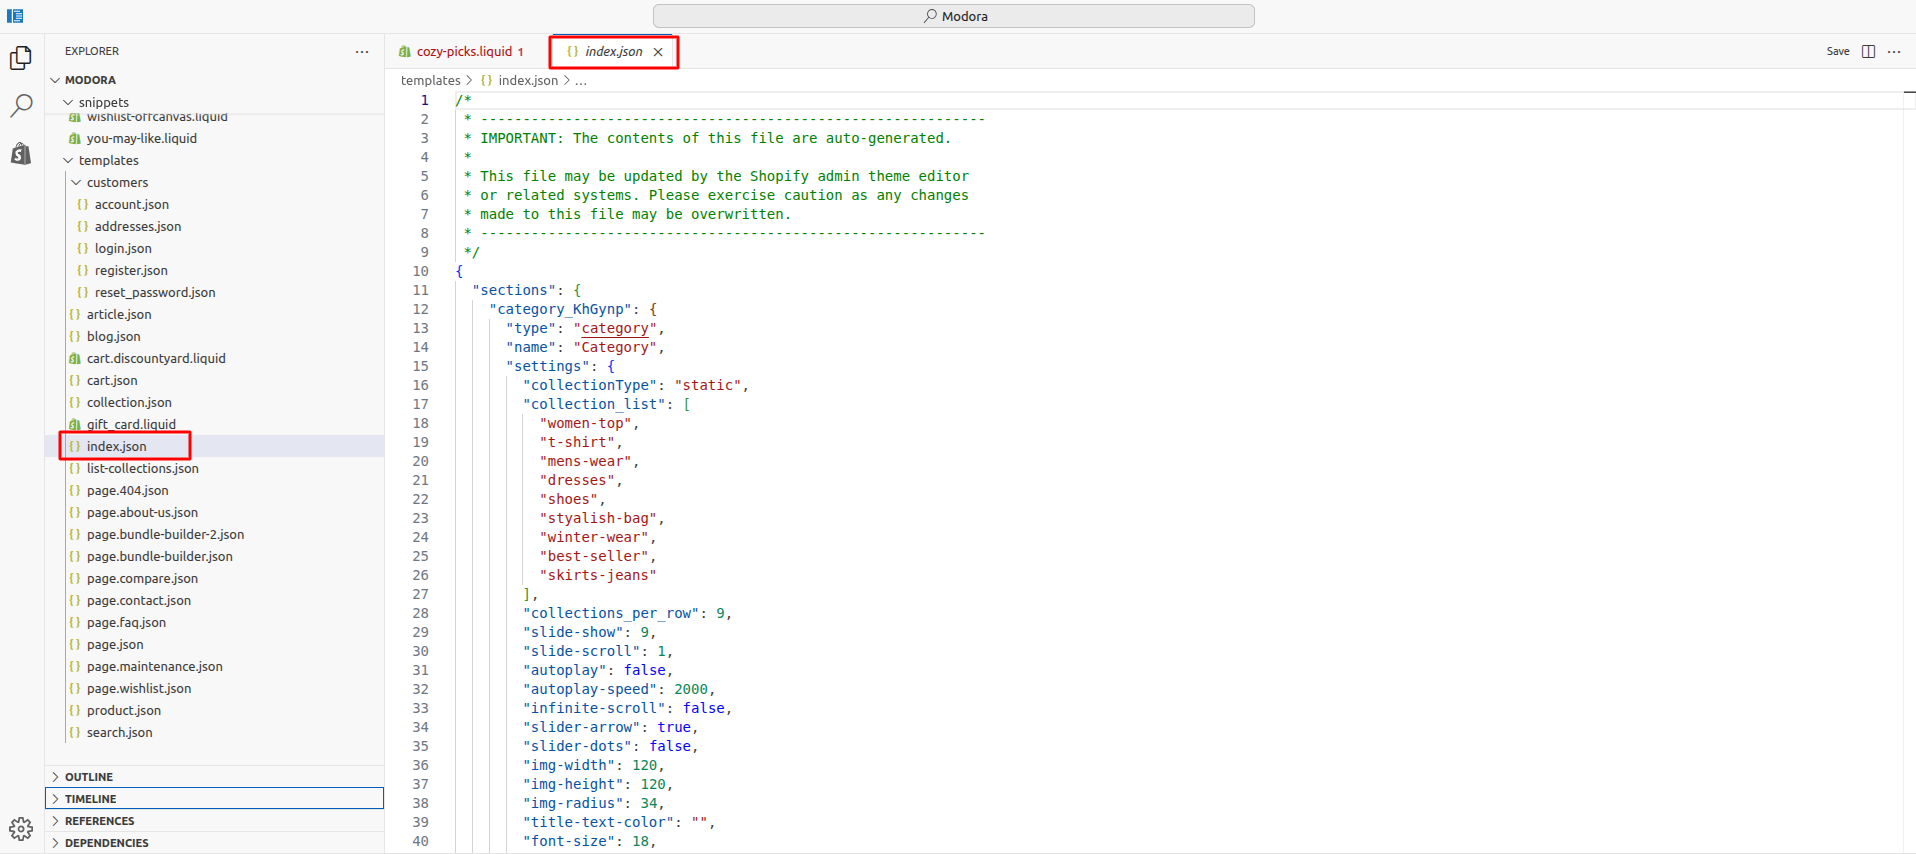This screenshot has height=854, width=1916.
Task: Click the Save button
Action: (x=1838, y=51)
